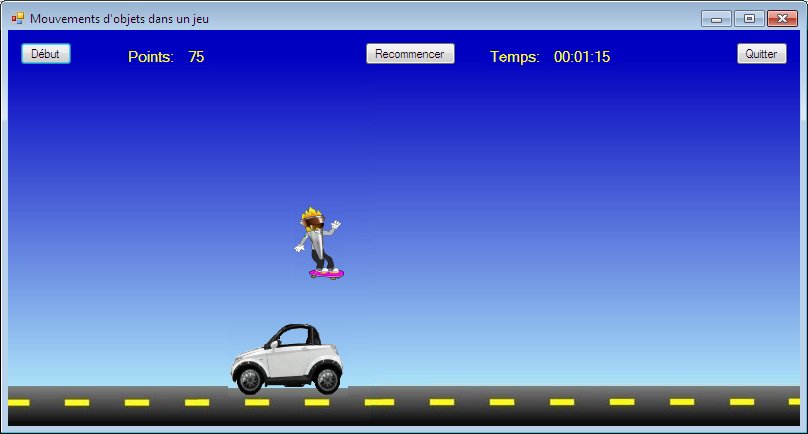Image resolution: width=808 pixels, height=434 pixels.
Task: Minimize the game window
Action: tap(716, 19)
